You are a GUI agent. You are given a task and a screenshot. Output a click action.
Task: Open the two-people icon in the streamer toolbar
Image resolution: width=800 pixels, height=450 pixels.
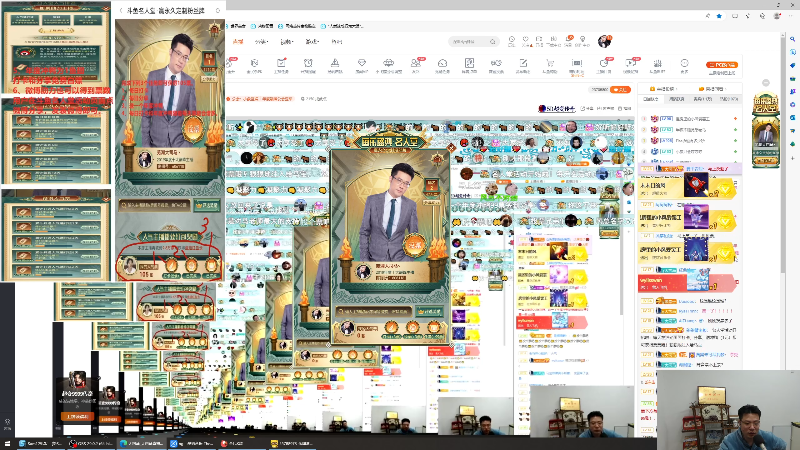click(416, 63)
